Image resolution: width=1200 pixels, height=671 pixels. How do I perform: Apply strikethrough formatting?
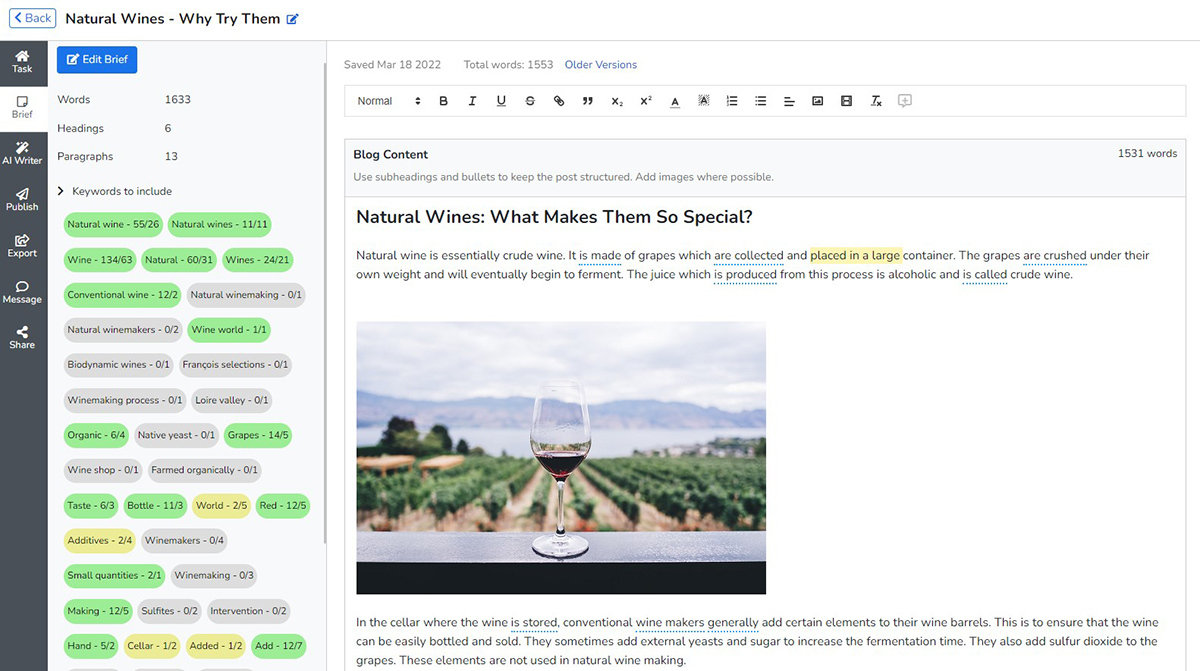530,101
